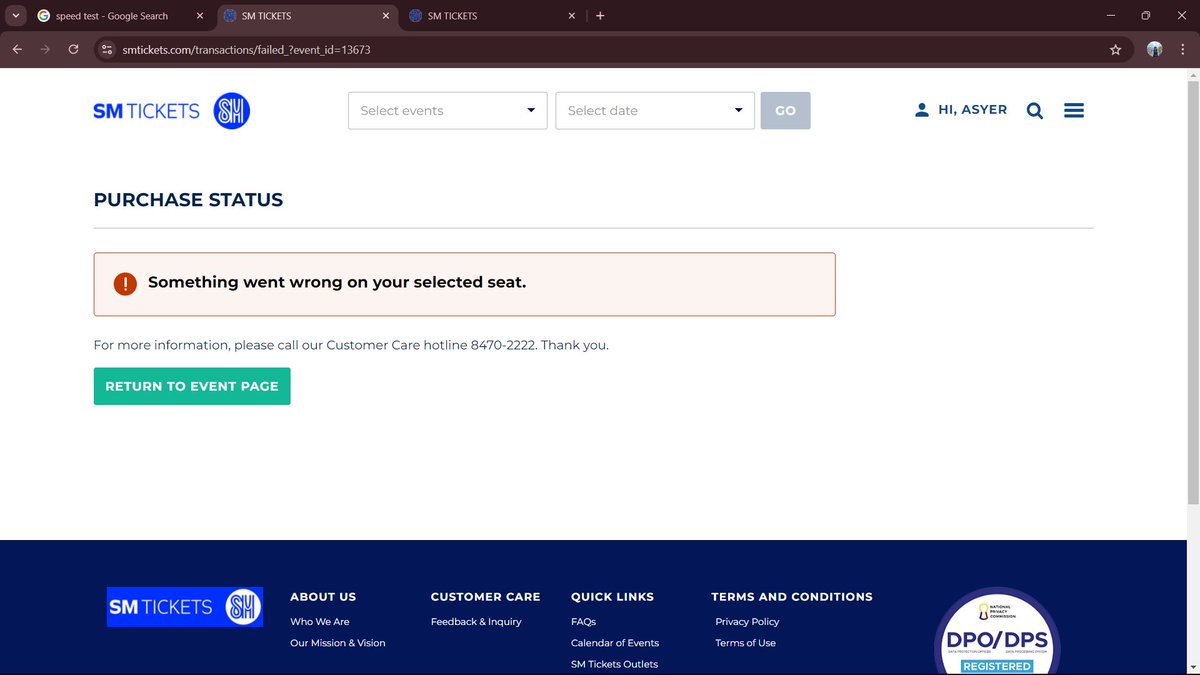Click the CUSTOMER CARE footer heading
This screenshot has width=1200, height=675.
tap(485, 597)
